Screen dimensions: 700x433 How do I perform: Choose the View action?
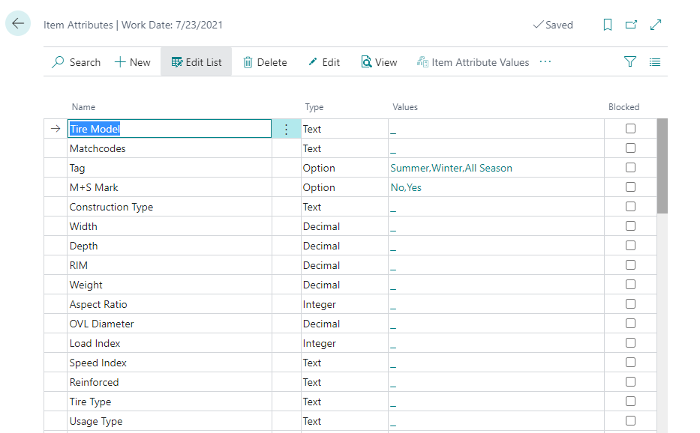[x=379, y=62]
